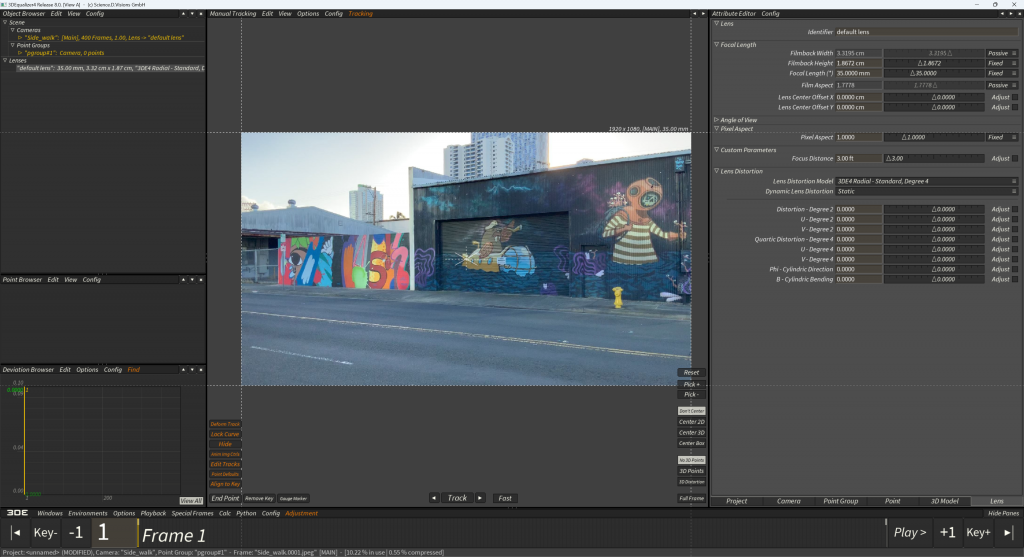This screenshot has height=557, width=1024.
Task: Enable Adjust checkbox for Lens Center Offset Y
Action: pos(1014,107)
